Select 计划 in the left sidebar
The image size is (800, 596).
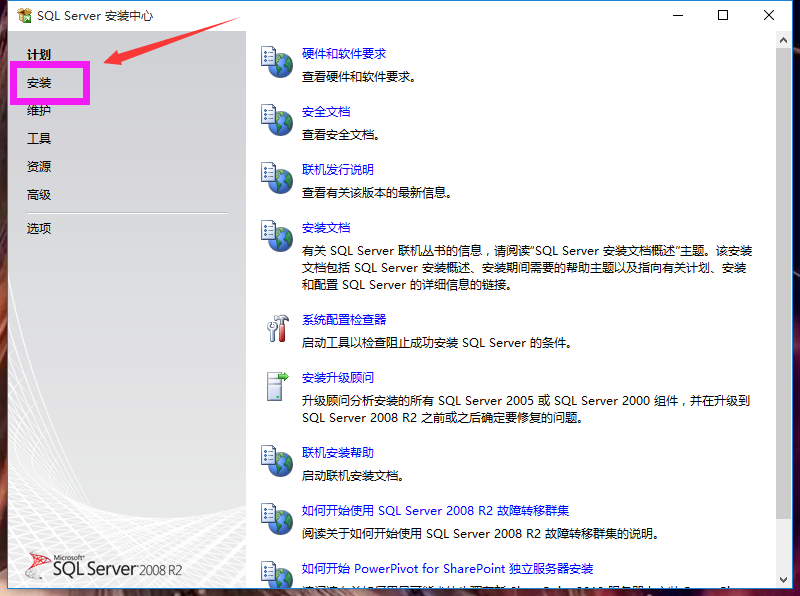pyautogui.click(x=39, y=55)
